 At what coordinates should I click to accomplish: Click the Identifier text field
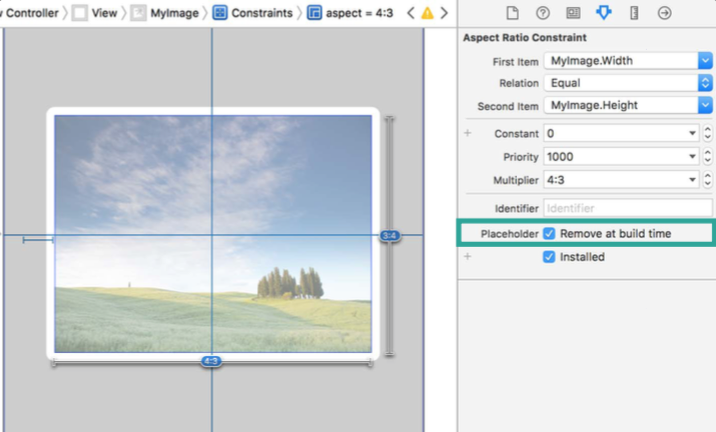click(x=628, y=208)
